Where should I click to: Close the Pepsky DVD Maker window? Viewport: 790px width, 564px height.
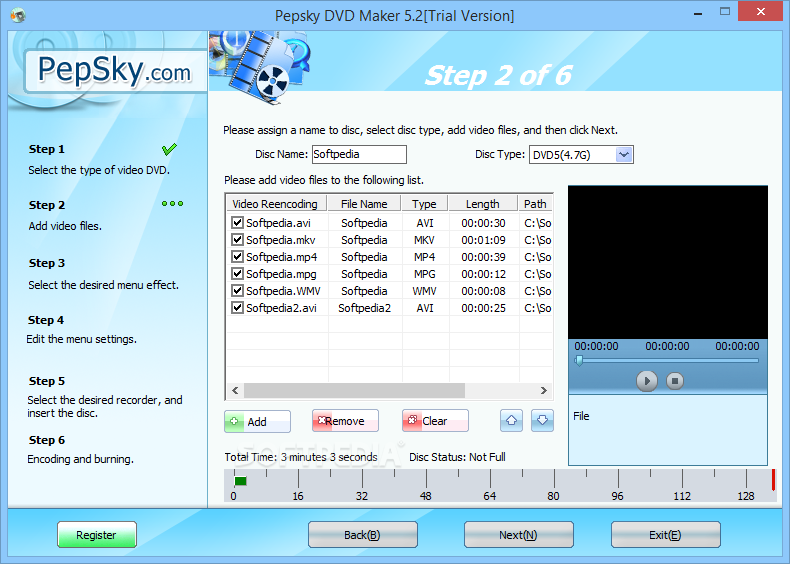(761, 12)
